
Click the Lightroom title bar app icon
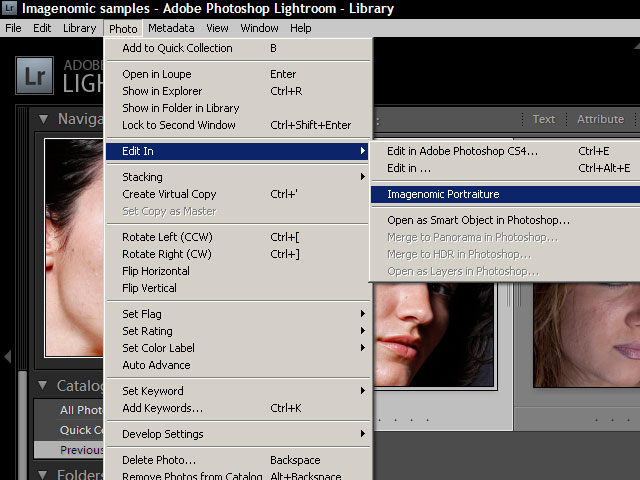9,7
